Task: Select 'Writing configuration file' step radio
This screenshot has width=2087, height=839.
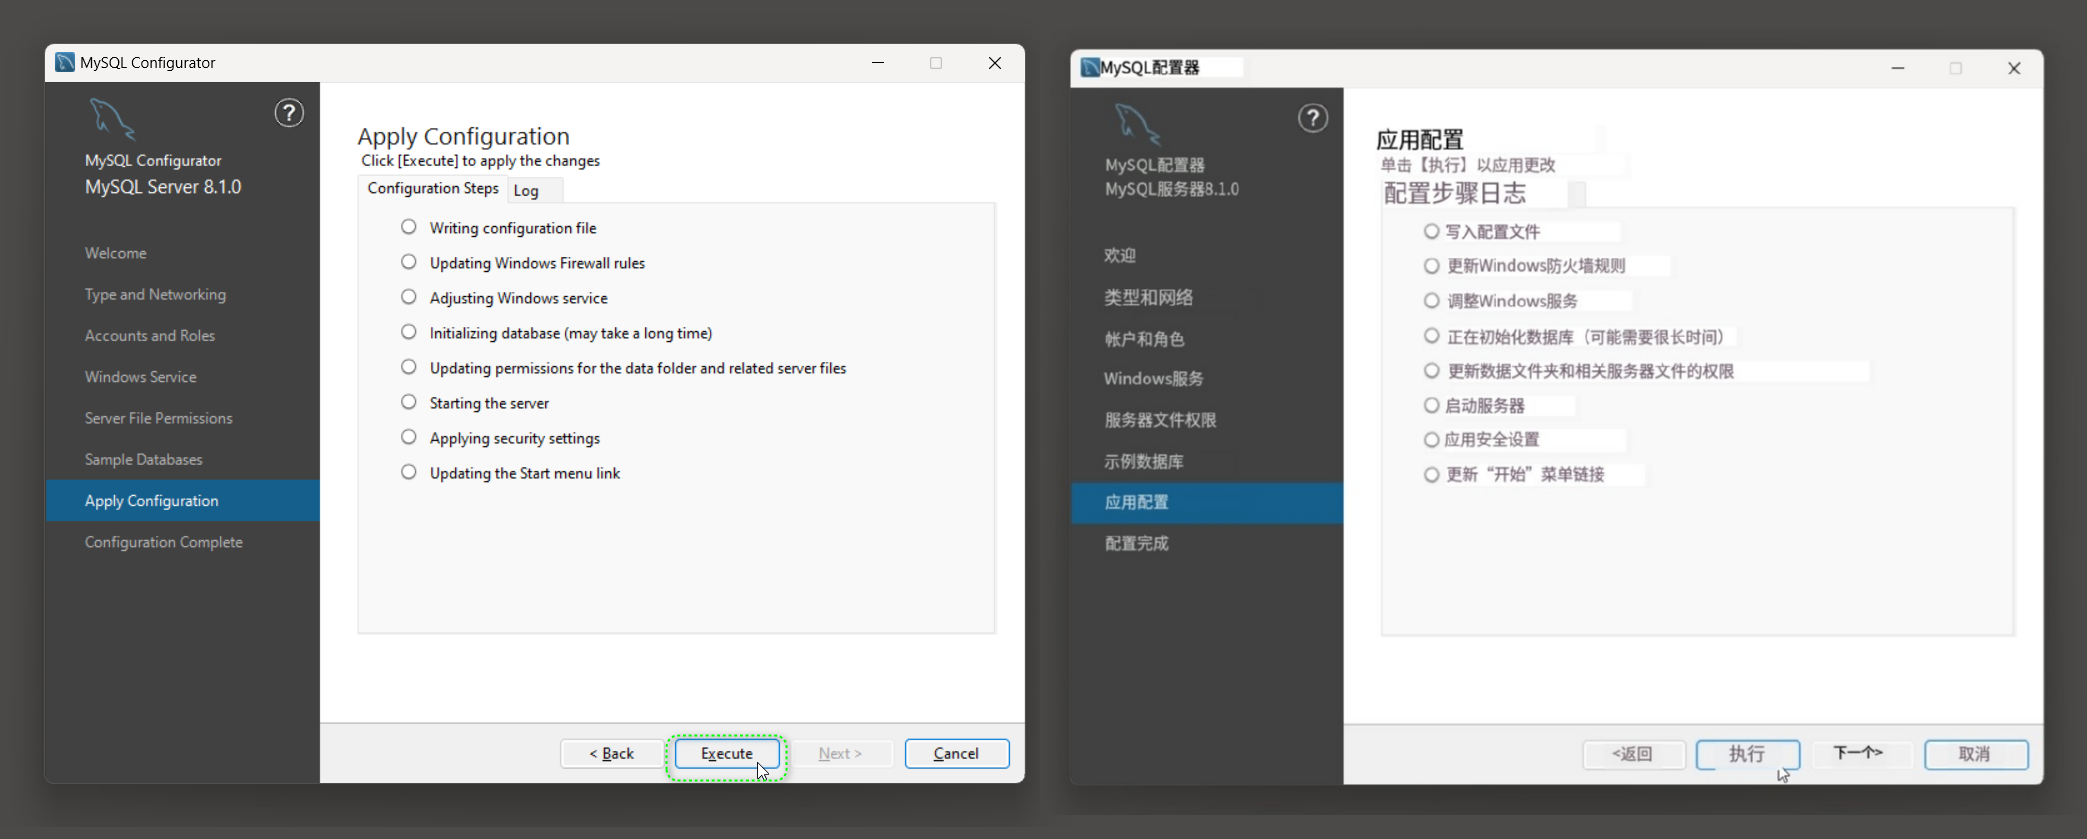Action: click(409, 227)
